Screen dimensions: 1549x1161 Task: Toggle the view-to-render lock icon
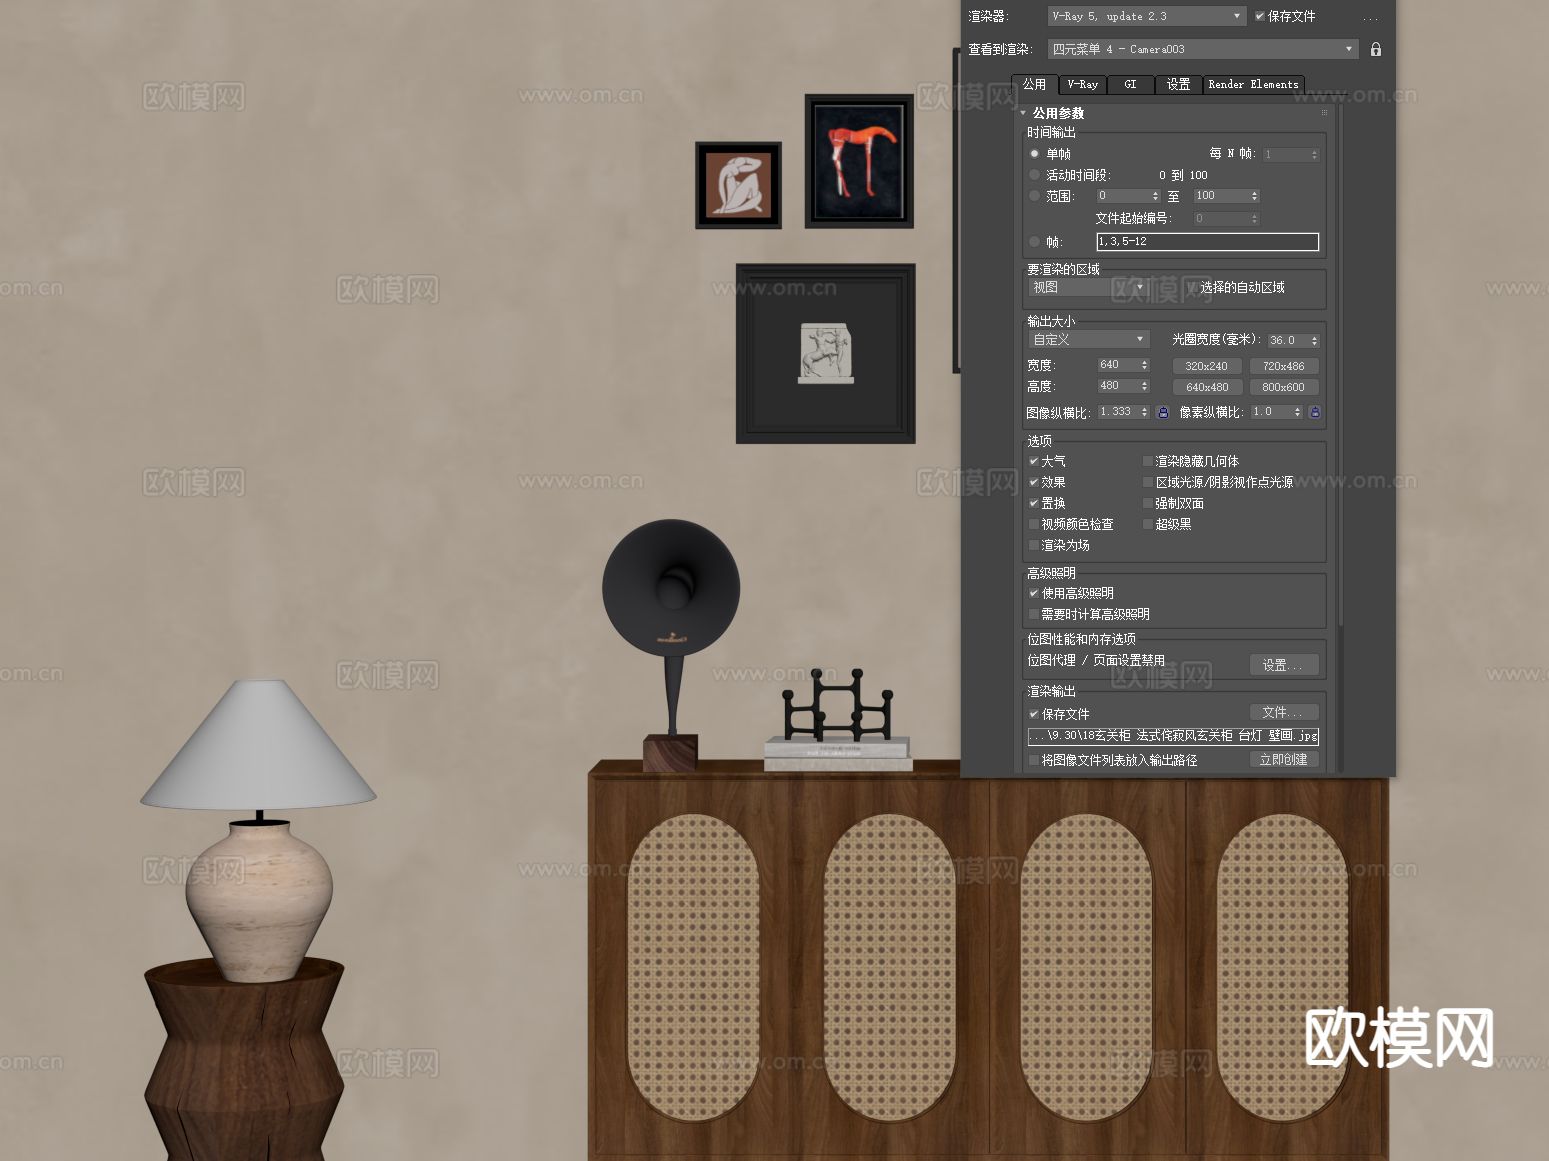click(1376, 49)
